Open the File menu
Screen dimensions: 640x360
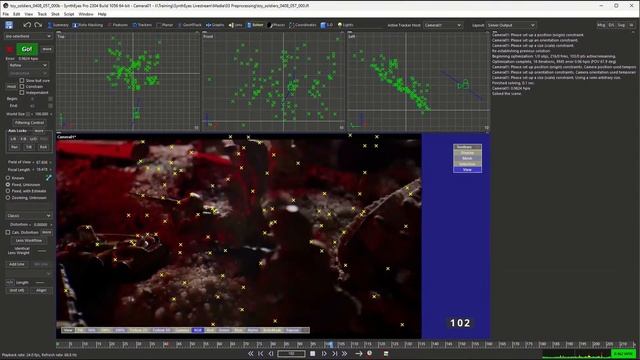(x=6, y=14)
